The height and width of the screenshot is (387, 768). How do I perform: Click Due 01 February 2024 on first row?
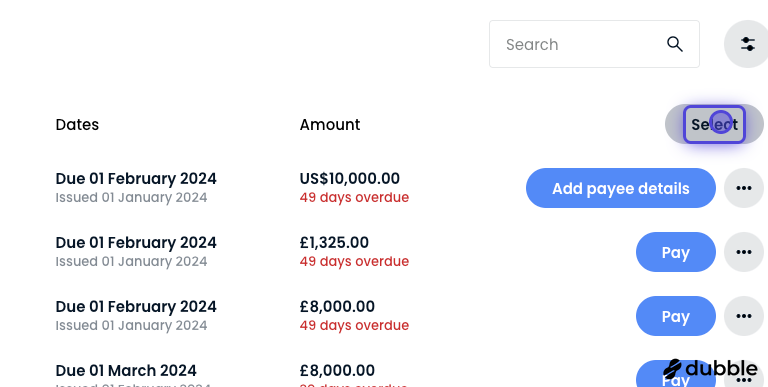(x=136, y=178)
